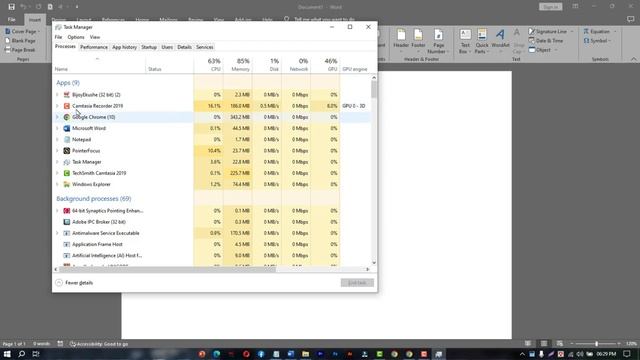Image resolution: width=640 pixels, height=360 pixels.
Task: Expand the PointerFocus process group
Action: [57, 151]
